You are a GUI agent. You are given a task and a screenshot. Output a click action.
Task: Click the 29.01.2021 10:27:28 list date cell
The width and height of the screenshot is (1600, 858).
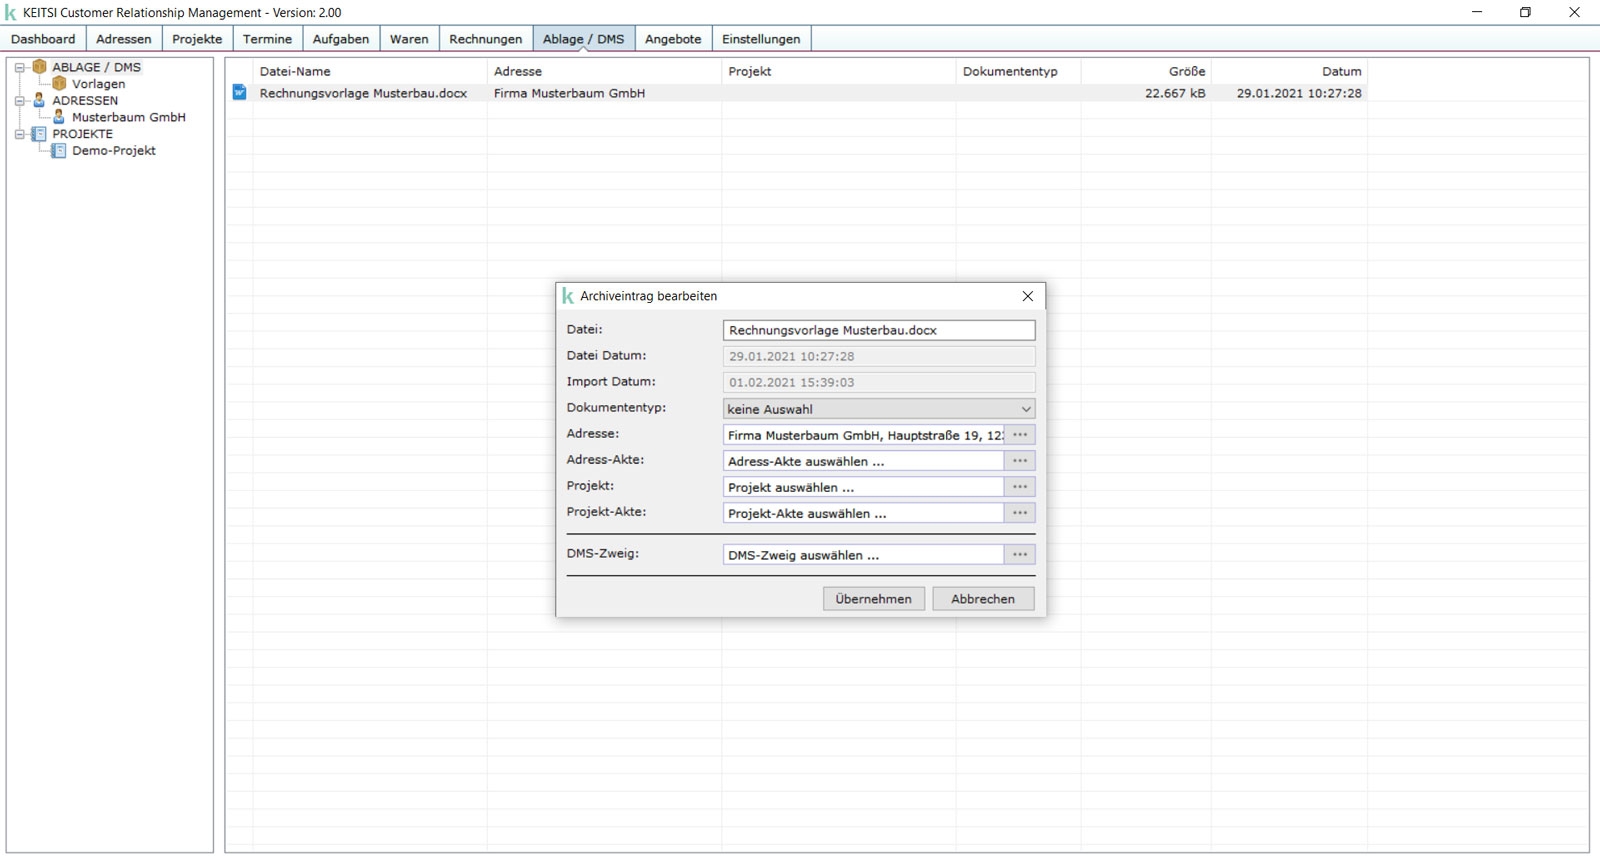coord(1299,93)
